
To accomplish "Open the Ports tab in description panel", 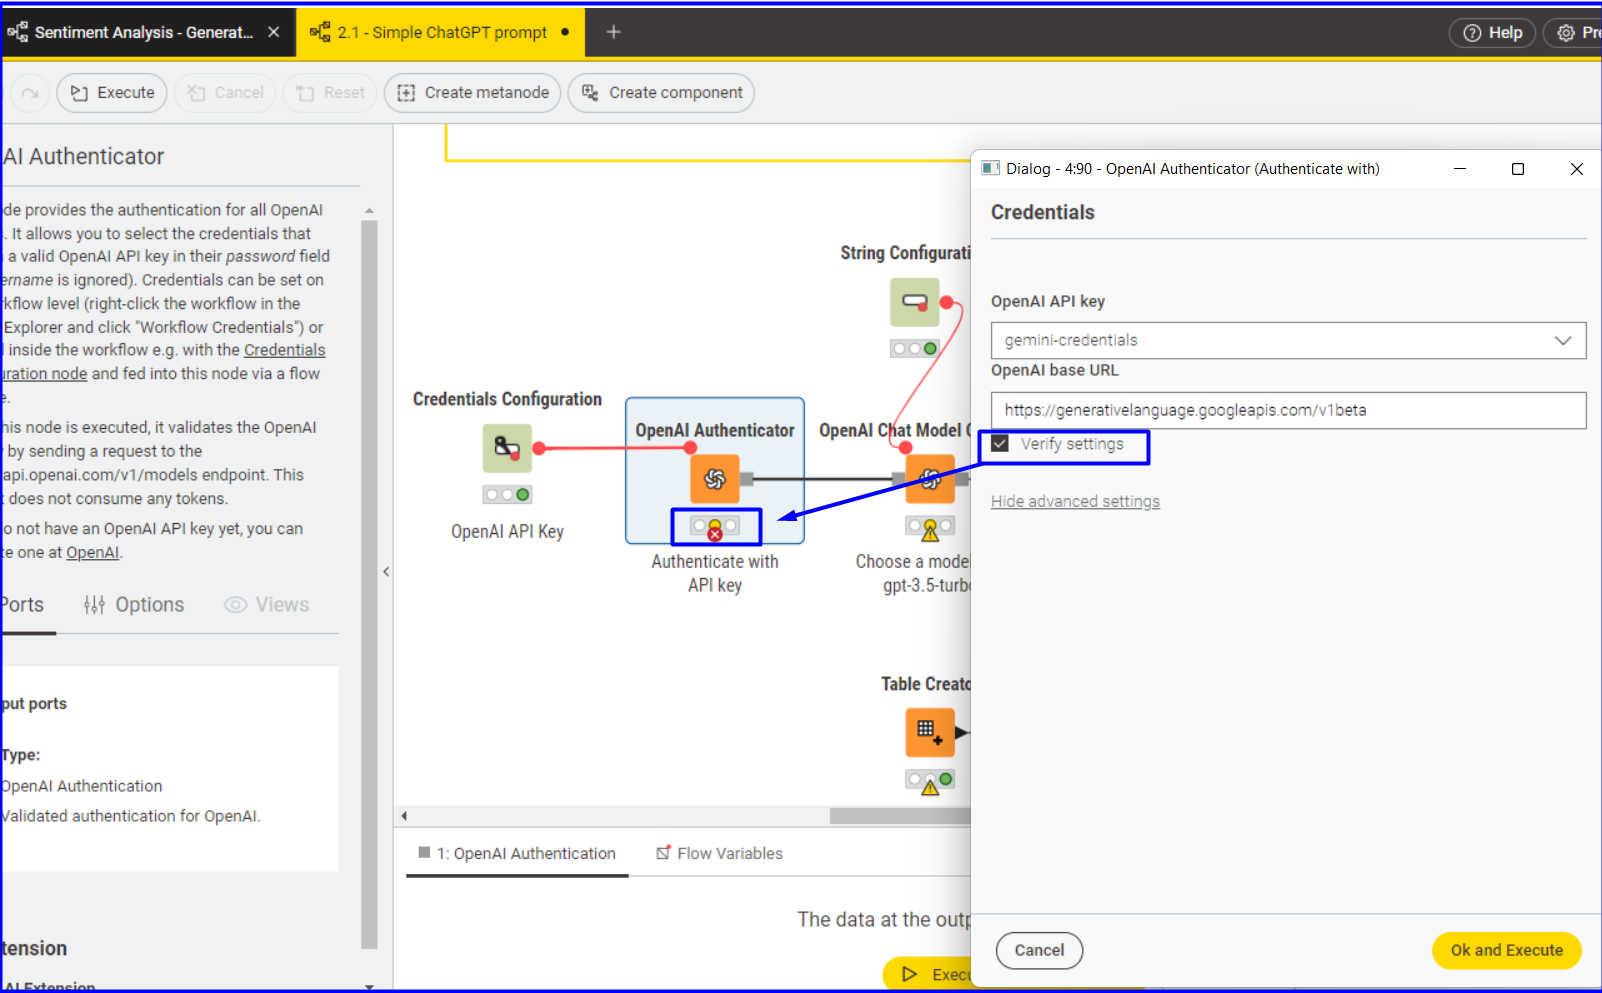I will click(22, 605).
